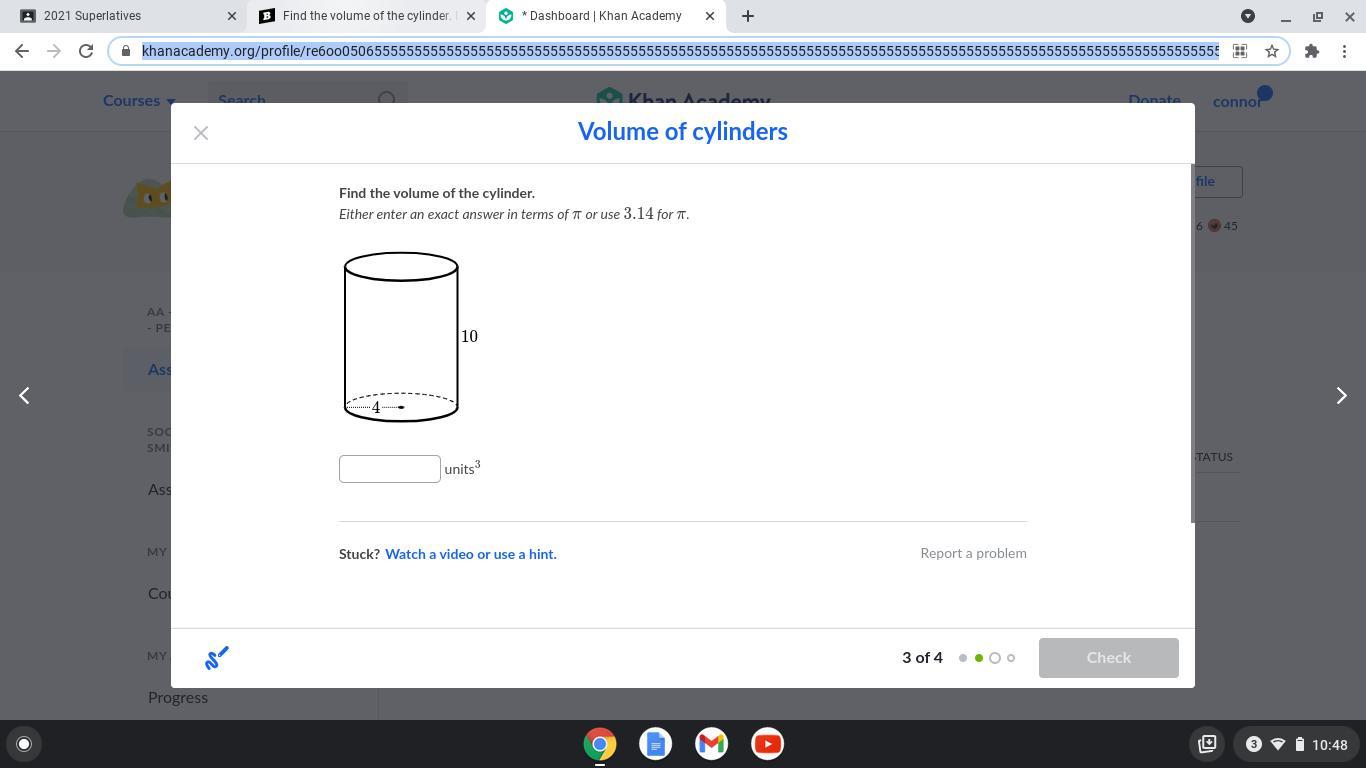View the site lock security icon
Viewport: 1366px width, 768px height.
tap(126, 51)
